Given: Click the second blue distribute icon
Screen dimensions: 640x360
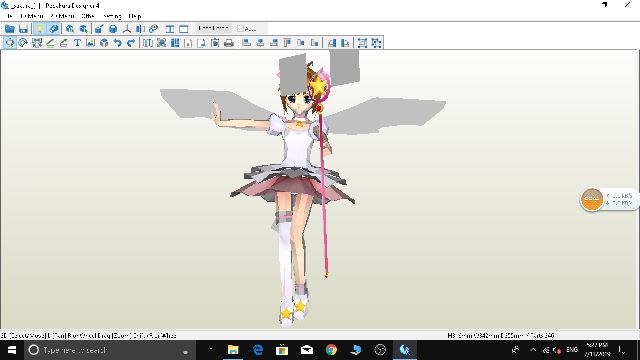Looking at the screenshot, I should [x=345, y=42].
